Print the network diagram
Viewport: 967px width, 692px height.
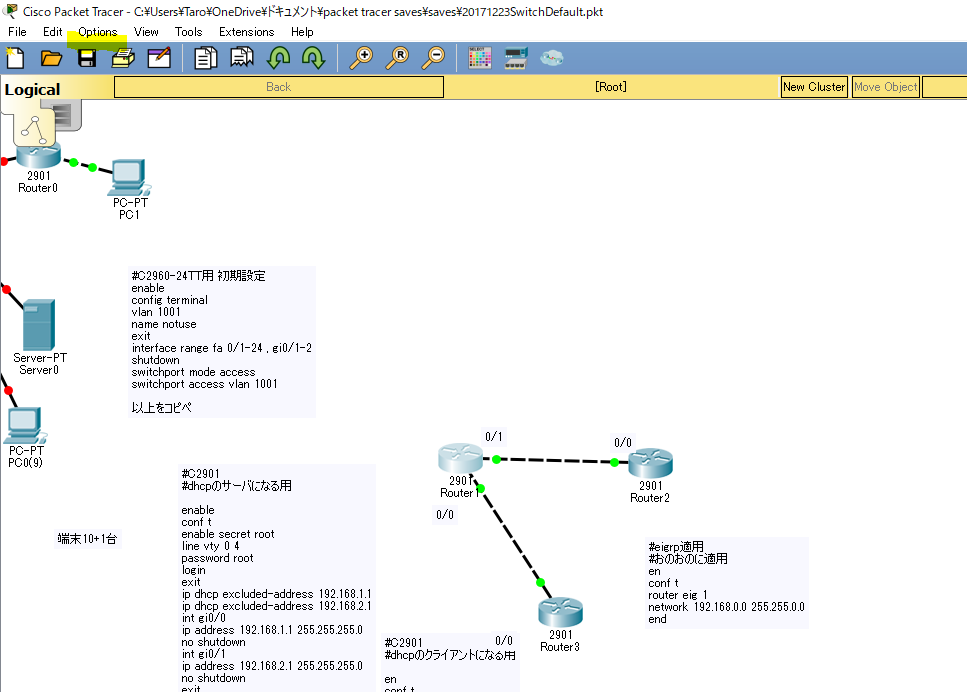pyautogui.click(x=122, y=57)
